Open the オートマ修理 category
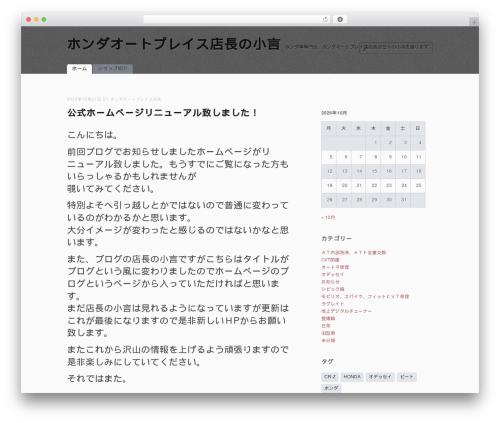 pos(335,267)
